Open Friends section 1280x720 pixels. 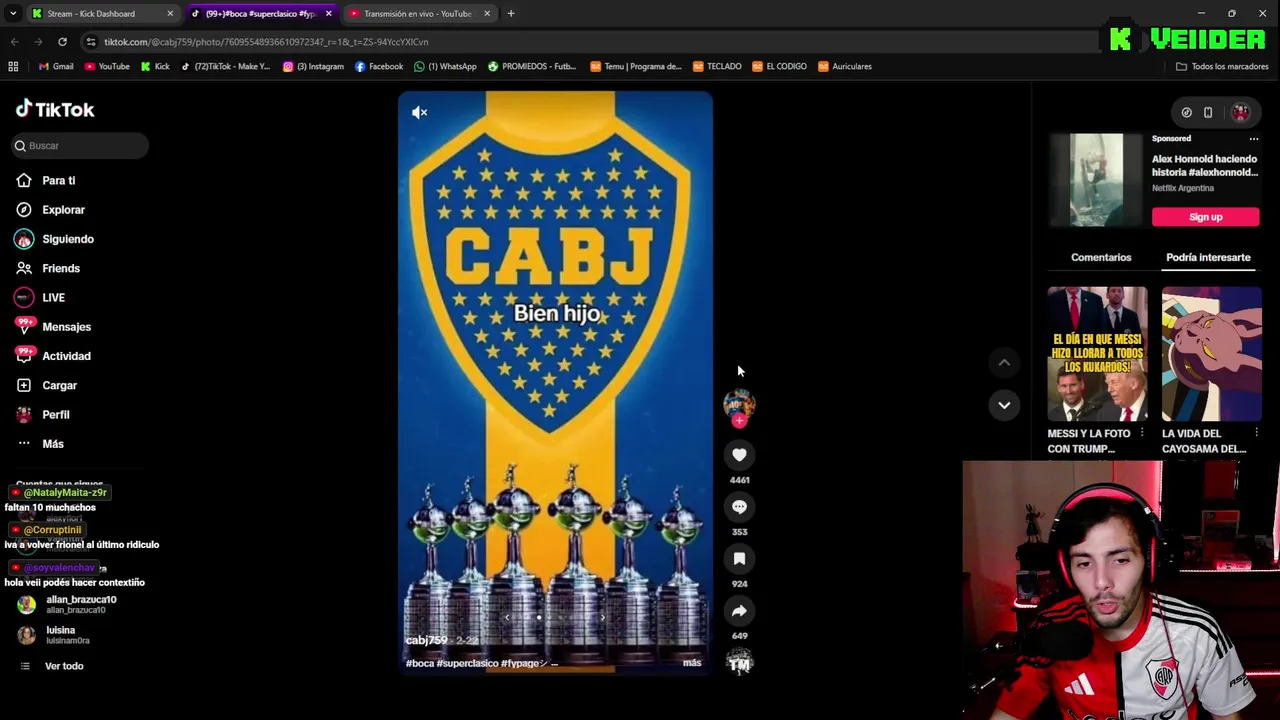(x=60, y=268)
